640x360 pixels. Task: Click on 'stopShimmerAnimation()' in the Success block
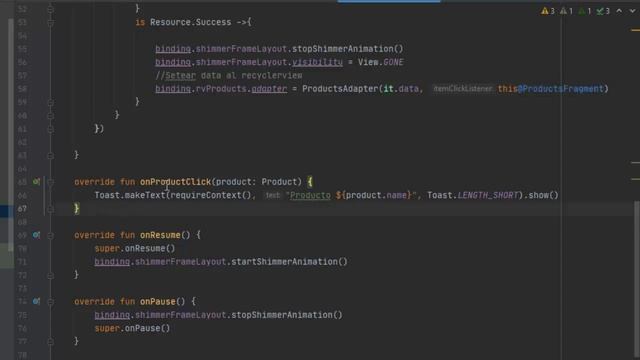347,49
